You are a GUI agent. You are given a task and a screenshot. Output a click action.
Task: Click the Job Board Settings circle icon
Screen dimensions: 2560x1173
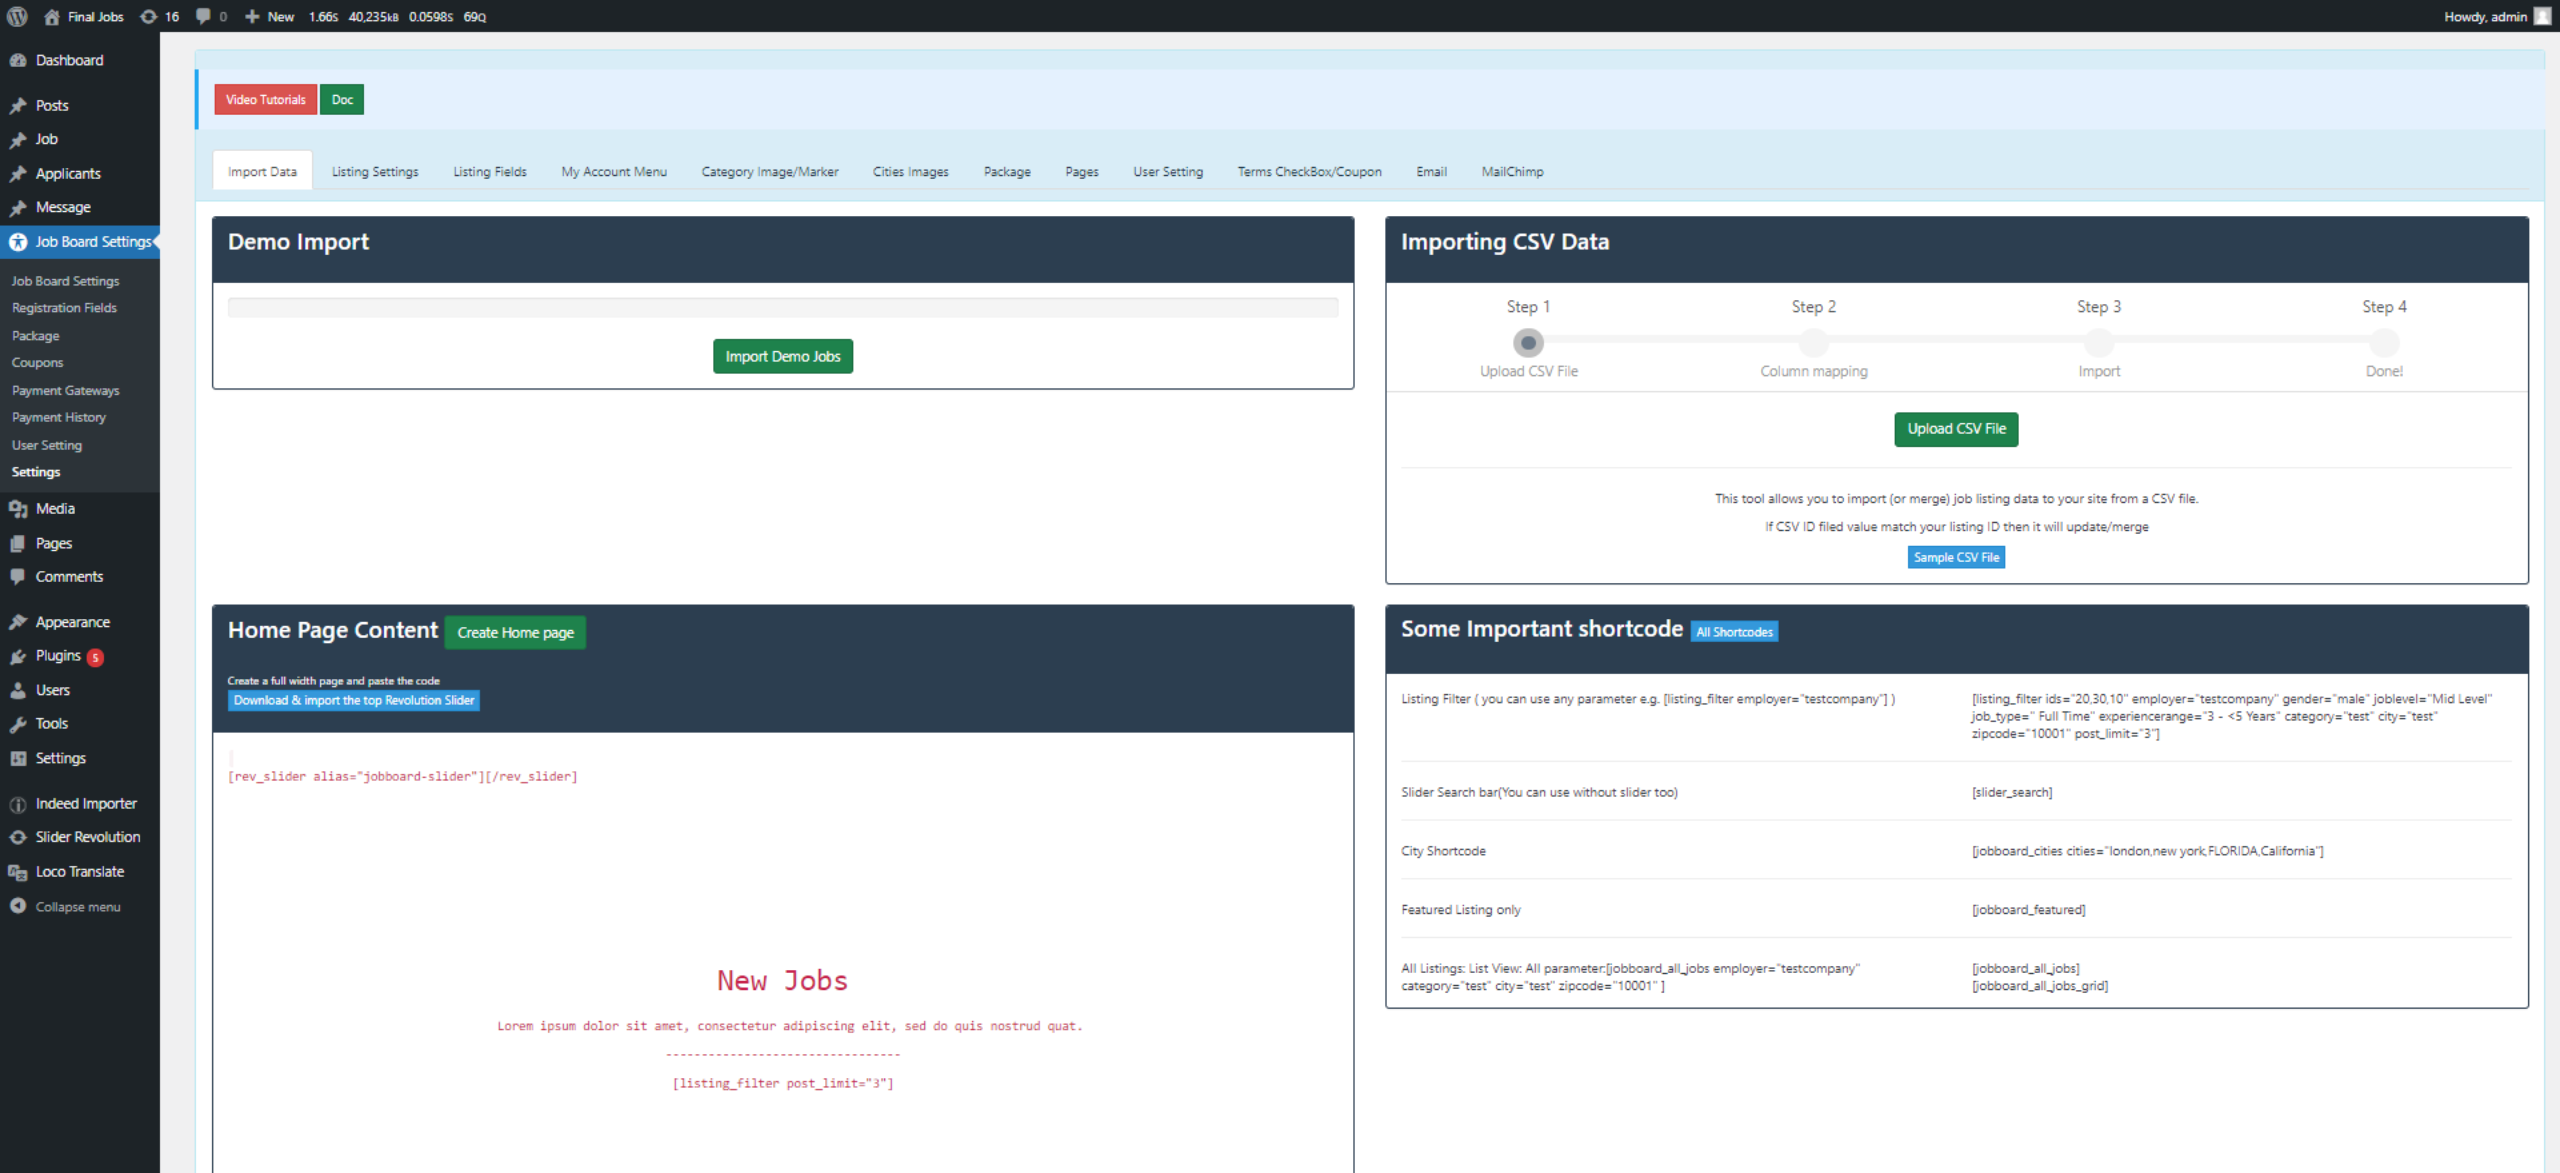(18, 241)
